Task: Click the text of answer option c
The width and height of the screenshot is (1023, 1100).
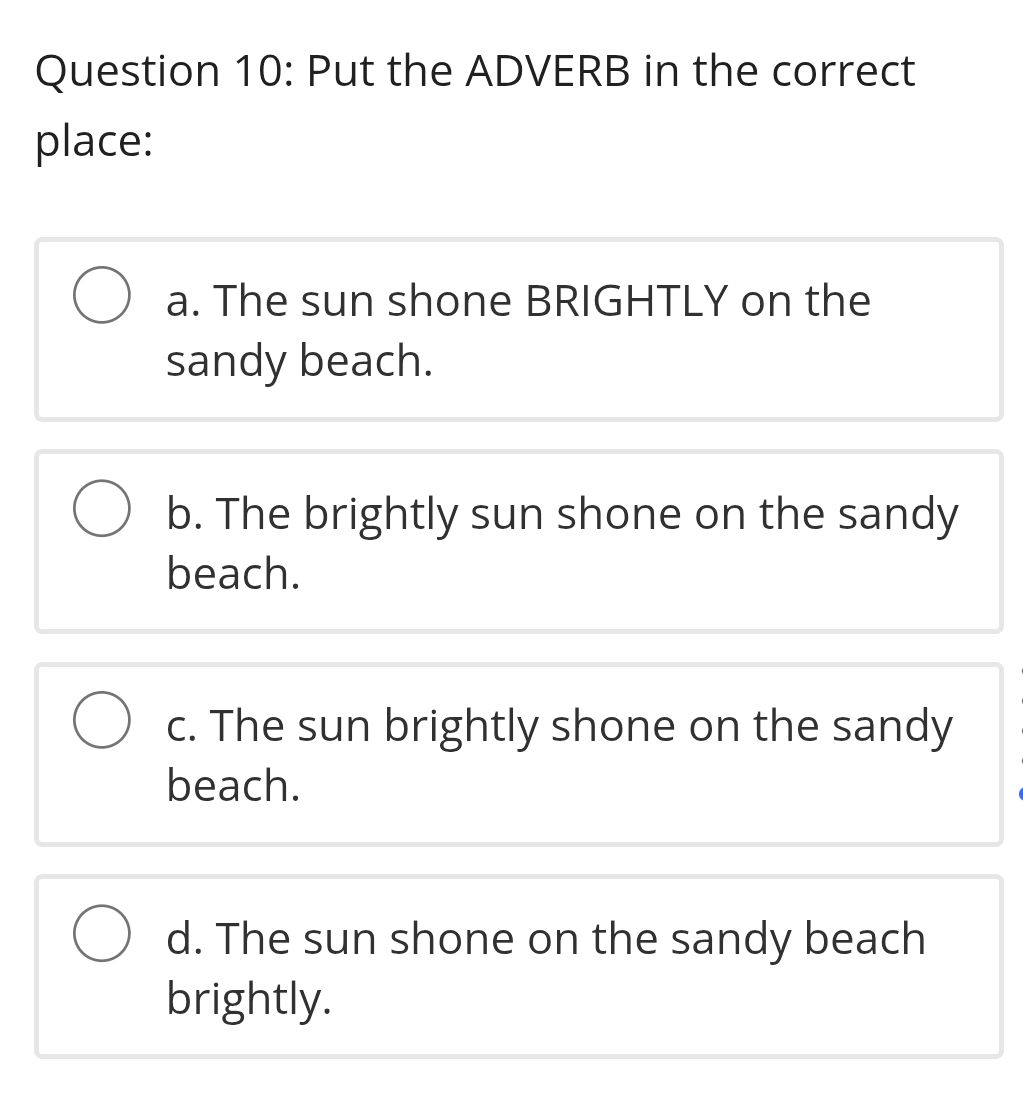Action: pos(557,754)
